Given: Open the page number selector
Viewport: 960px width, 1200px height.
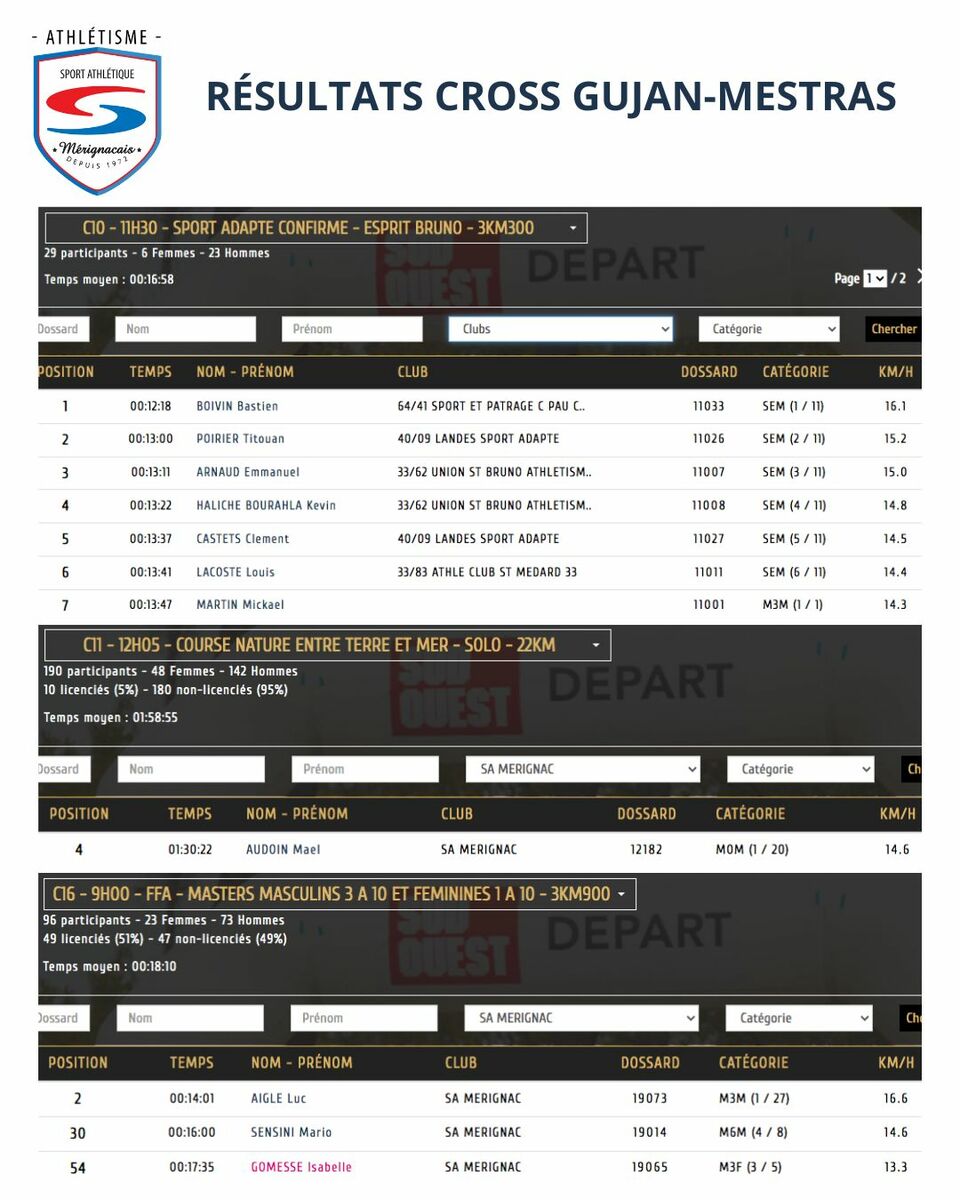Looking at the screenshot, I should [x=875, y=278].
